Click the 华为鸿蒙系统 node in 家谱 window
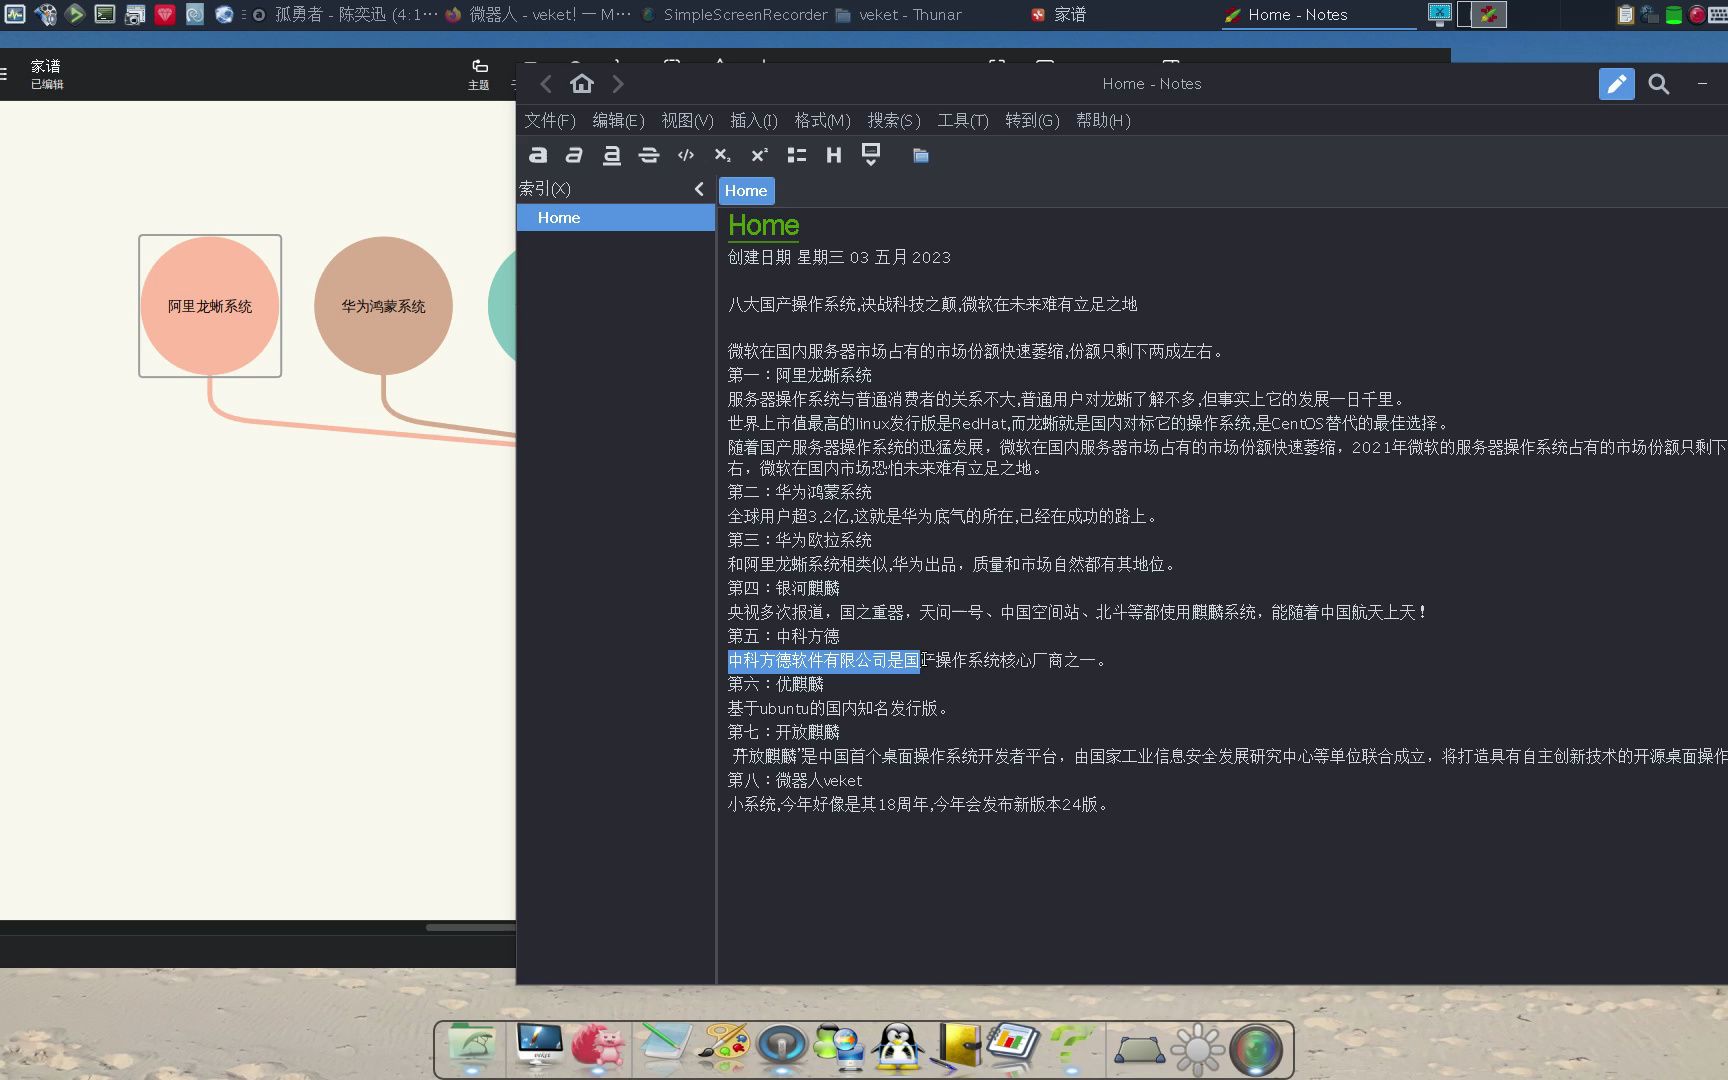The image size is (1728, 1080). (x=383, y=306)
